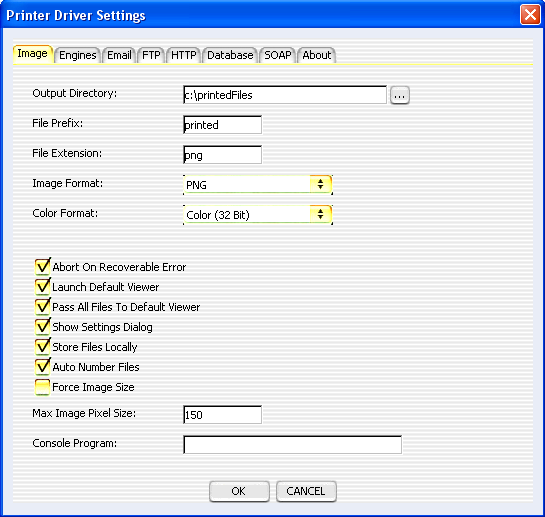This screenshot has height=517, width=545.
Task: Click the OK button
Action: [x=239, y=491]
